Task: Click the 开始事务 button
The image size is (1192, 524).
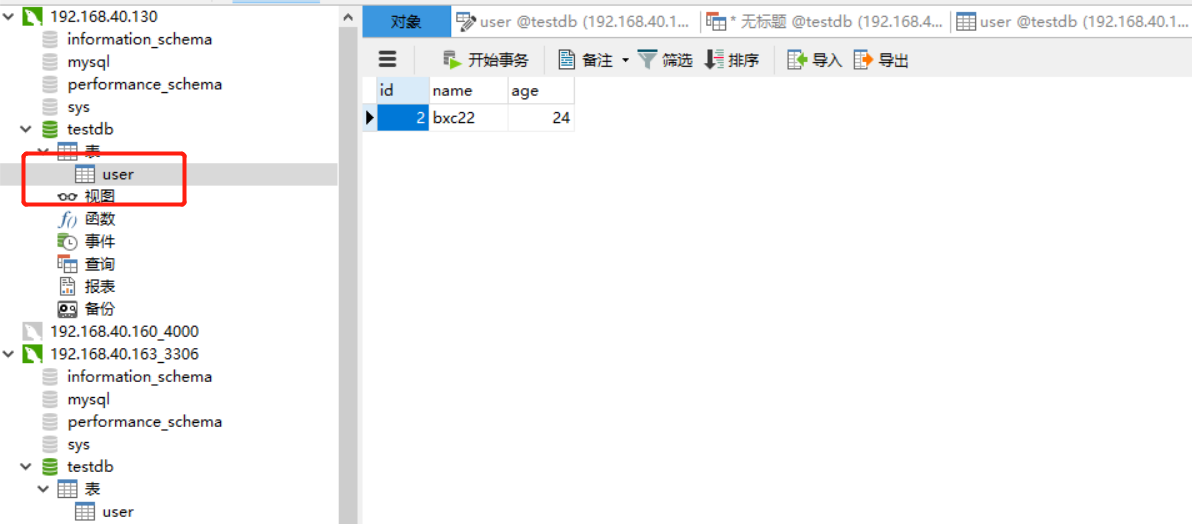Action: point(485,60)
